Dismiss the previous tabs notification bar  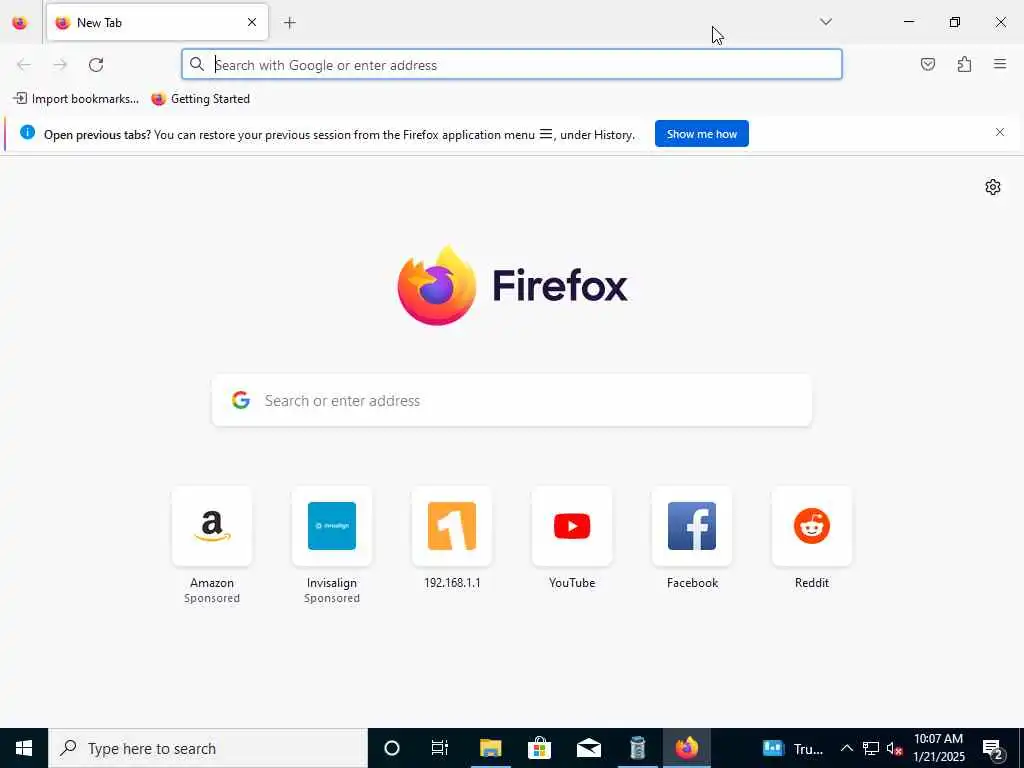coord(999,133)
